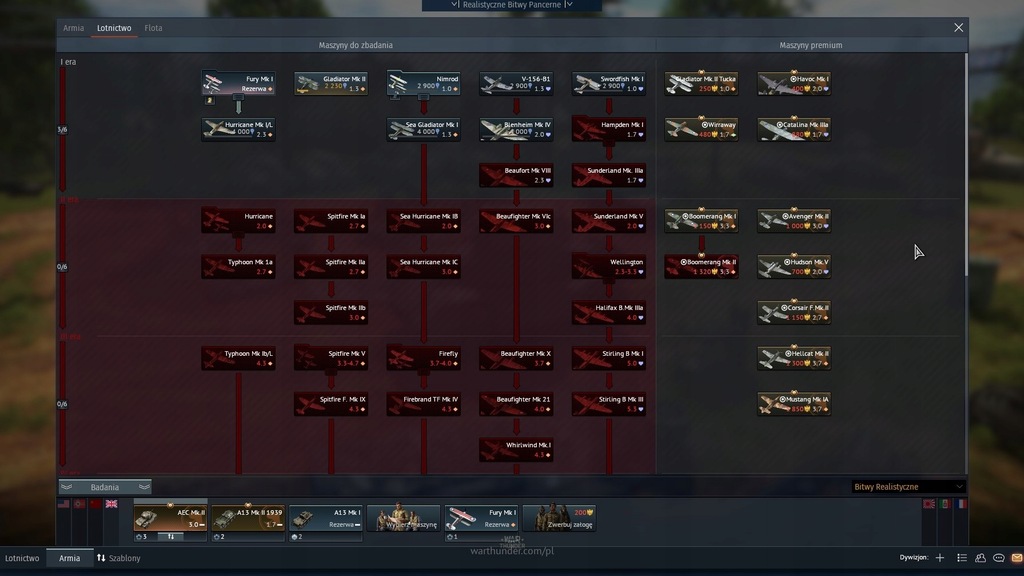The height and width of the screenshot is (576, 1024).
Task: Select the premium Boomerang Mk I tile
Action: pos(701,221)
